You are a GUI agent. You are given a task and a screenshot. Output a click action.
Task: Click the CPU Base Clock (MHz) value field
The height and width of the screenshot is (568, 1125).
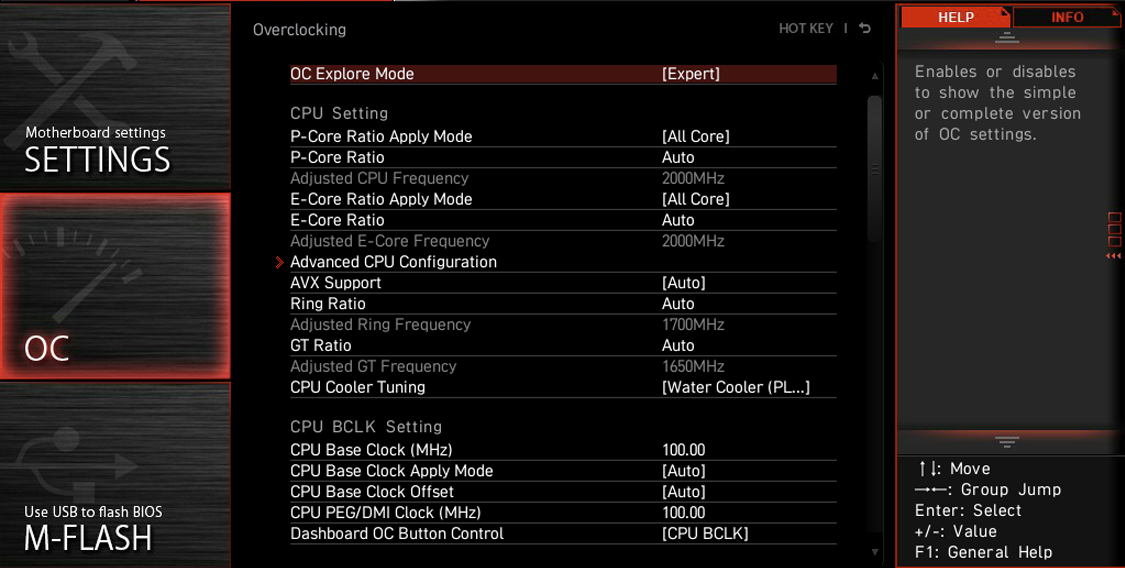(684, 450)
